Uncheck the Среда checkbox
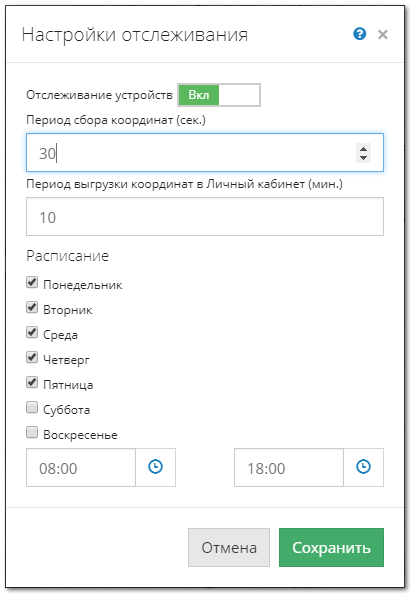The width and height of the screenshot is (414, 597). (32, 332)
